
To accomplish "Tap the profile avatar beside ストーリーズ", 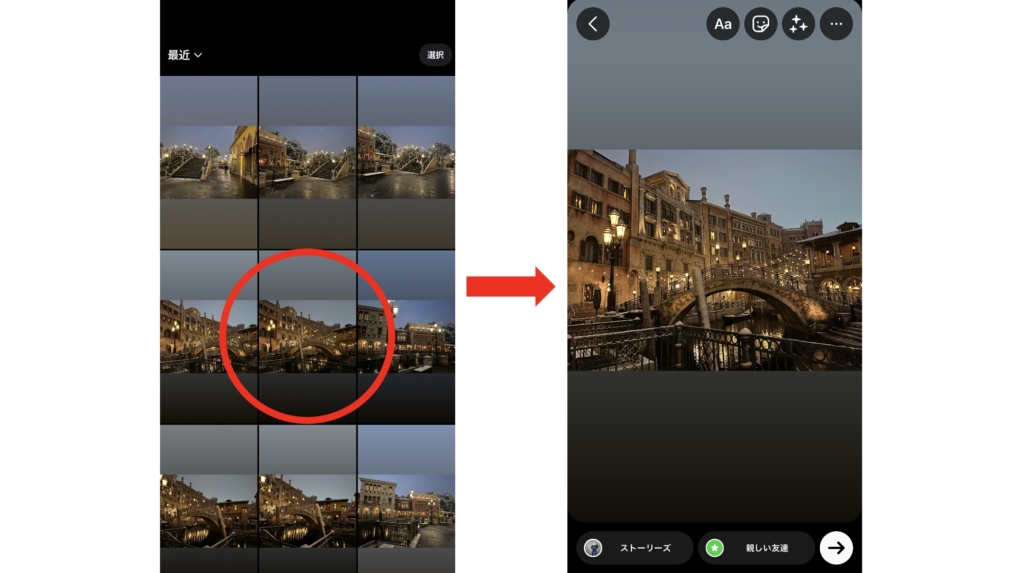I will [x=593, y=548].
